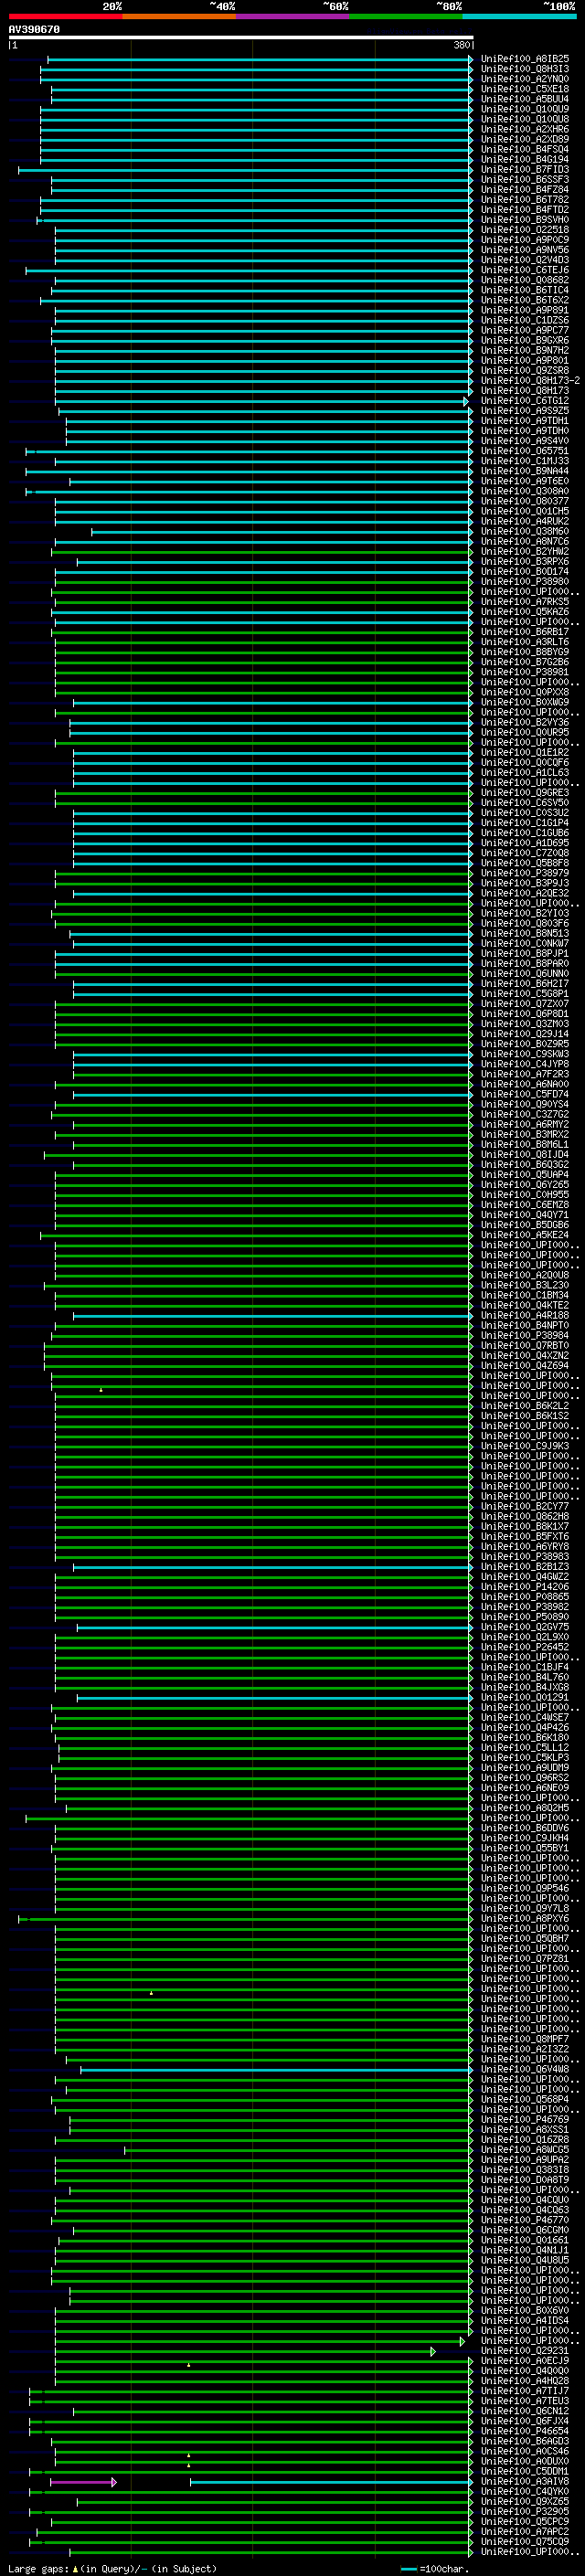
Task: Open hit UniRef100_P38979
Action: pyautogui.click(x=525, y=873)
